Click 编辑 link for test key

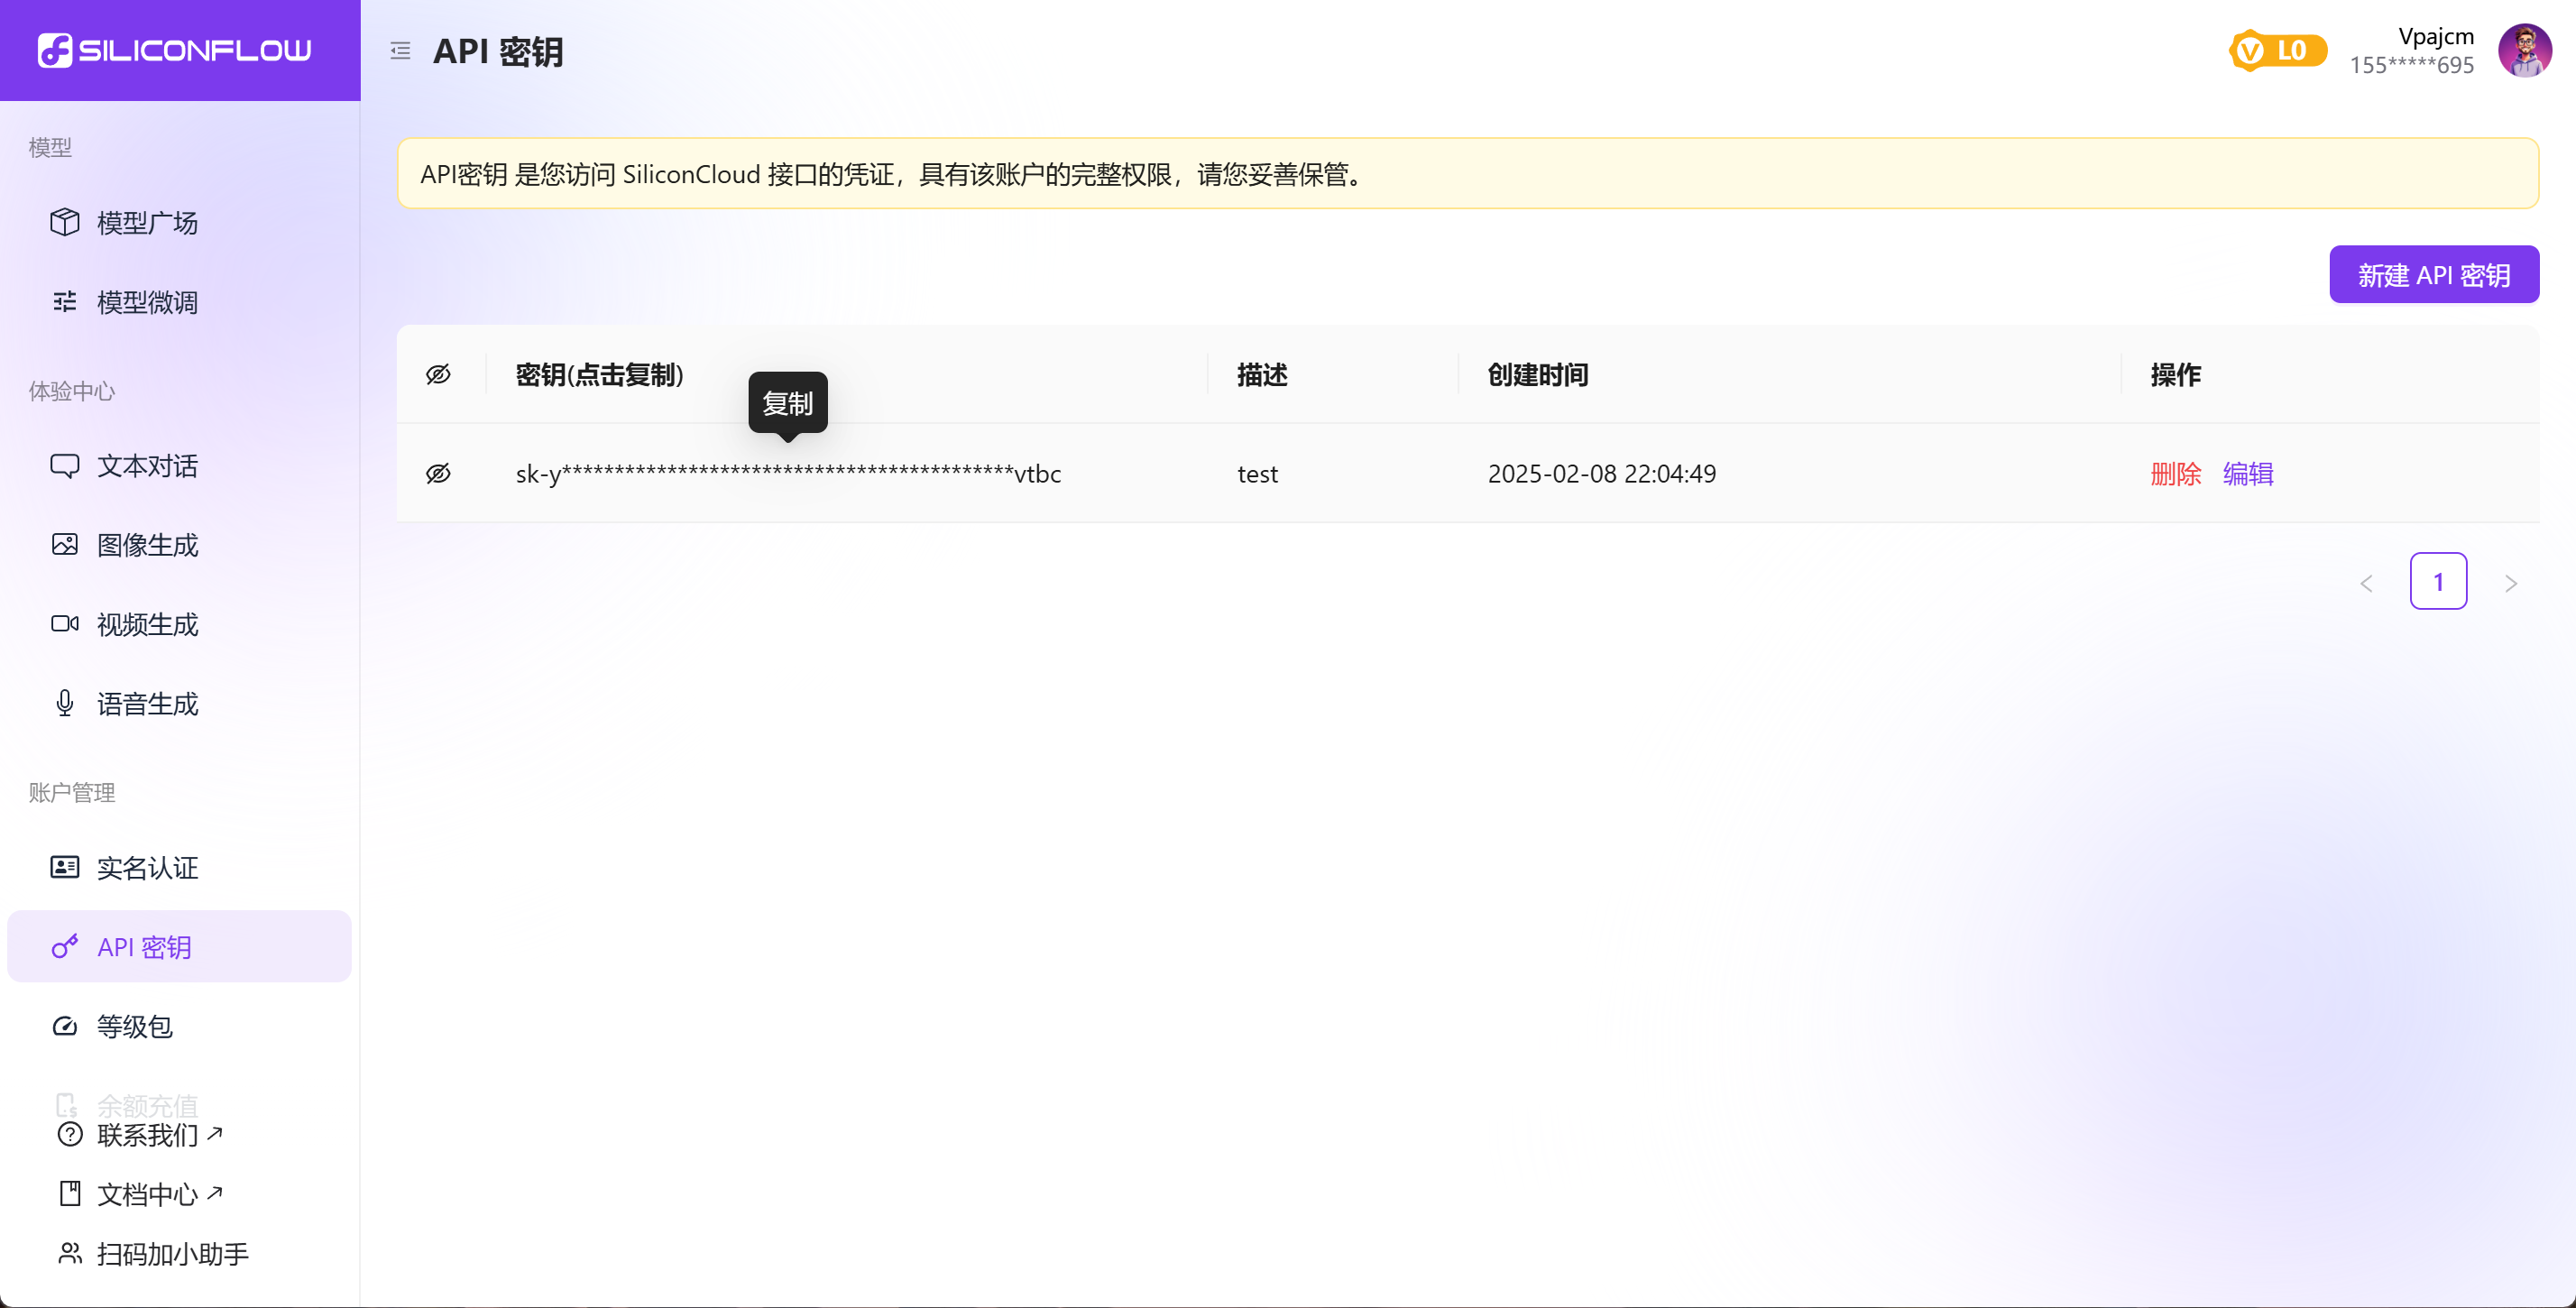click(2247, 474)
